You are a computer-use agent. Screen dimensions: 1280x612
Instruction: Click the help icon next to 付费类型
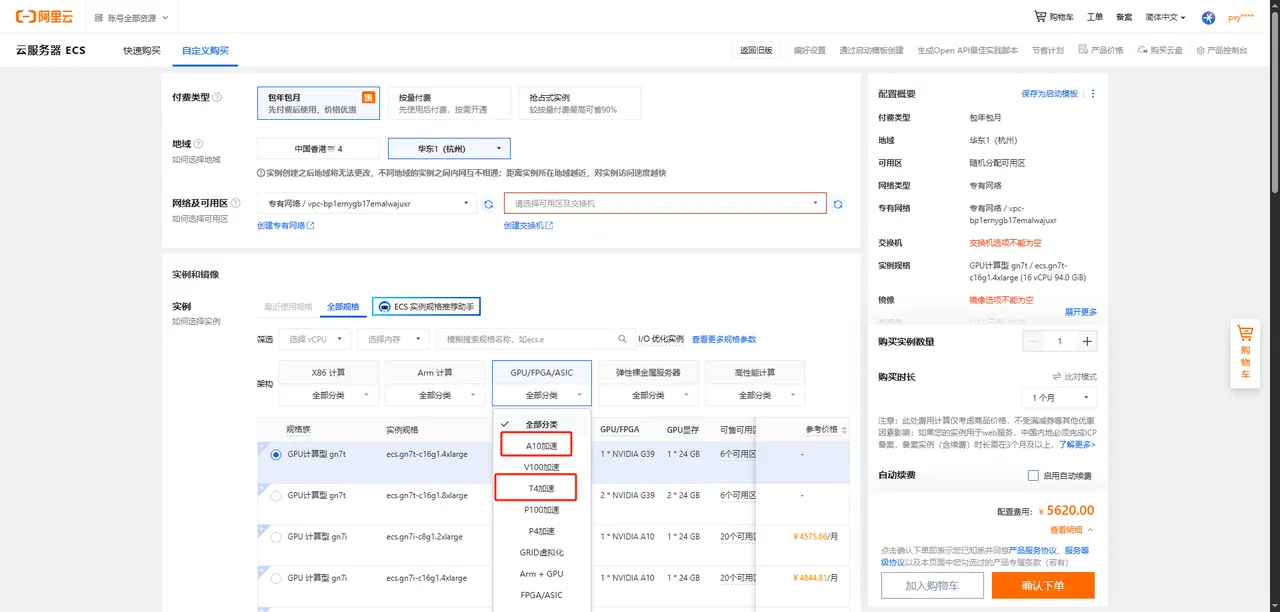tap(217, 97)
